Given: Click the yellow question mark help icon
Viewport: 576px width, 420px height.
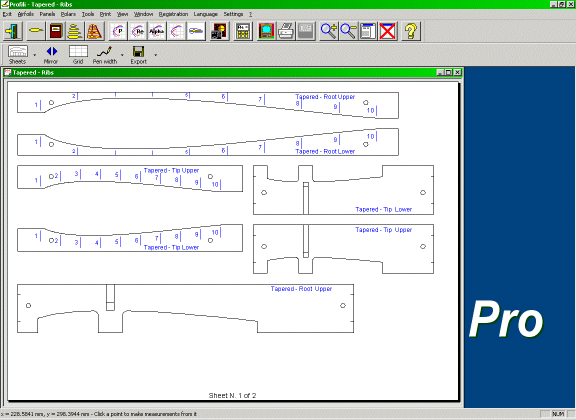Looking at the screenshot, I should tap(411, 31).
